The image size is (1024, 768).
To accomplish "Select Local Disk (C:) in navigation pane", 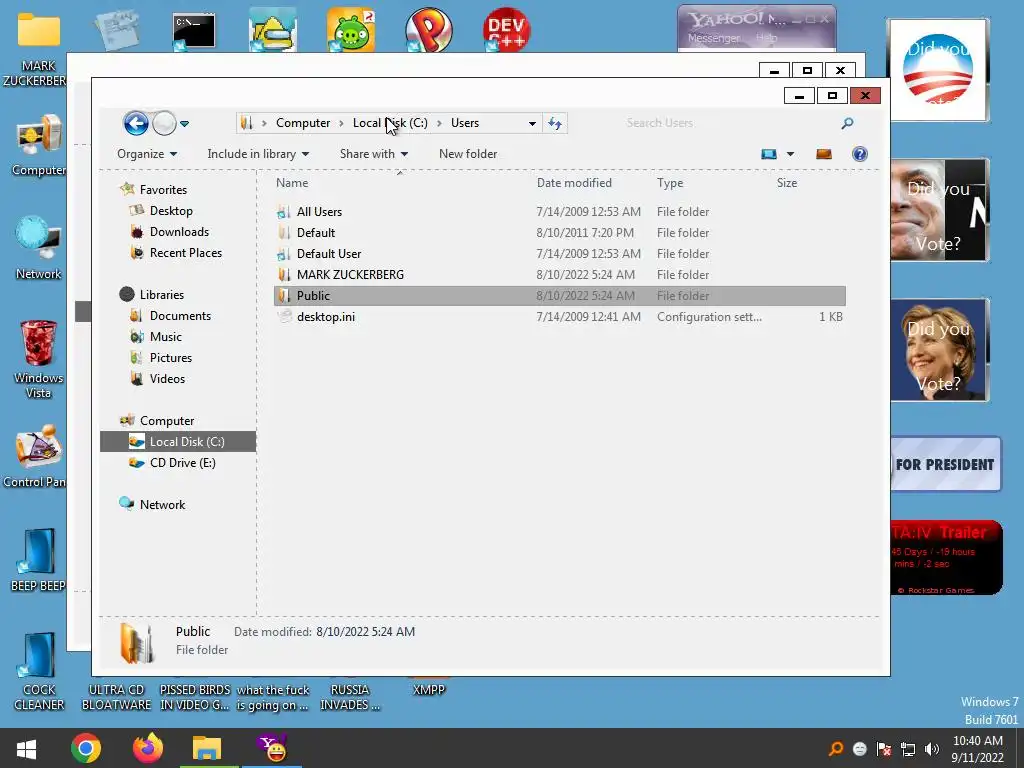I will 178,441.
